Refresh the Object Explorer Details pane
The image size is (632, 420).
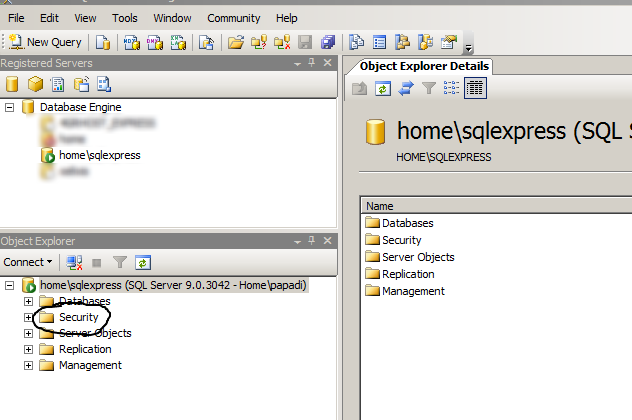pyautogui.click(x=383, y=88)
